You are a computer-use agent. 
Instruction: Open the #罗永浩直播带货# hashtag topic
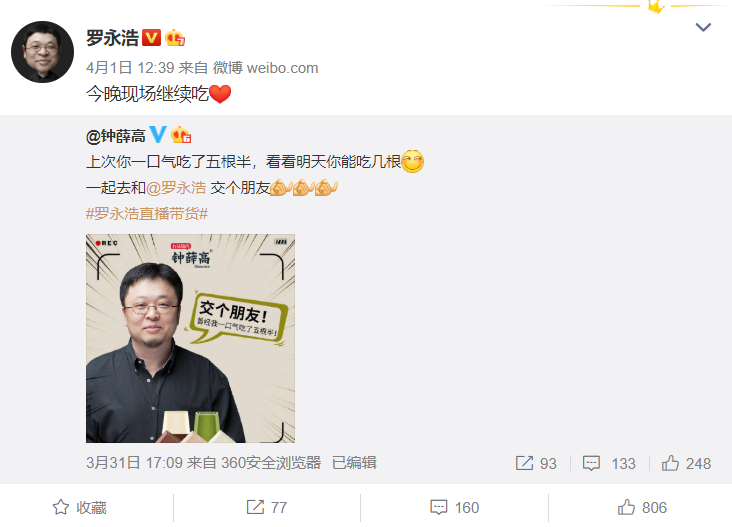[x=147, y=214]
